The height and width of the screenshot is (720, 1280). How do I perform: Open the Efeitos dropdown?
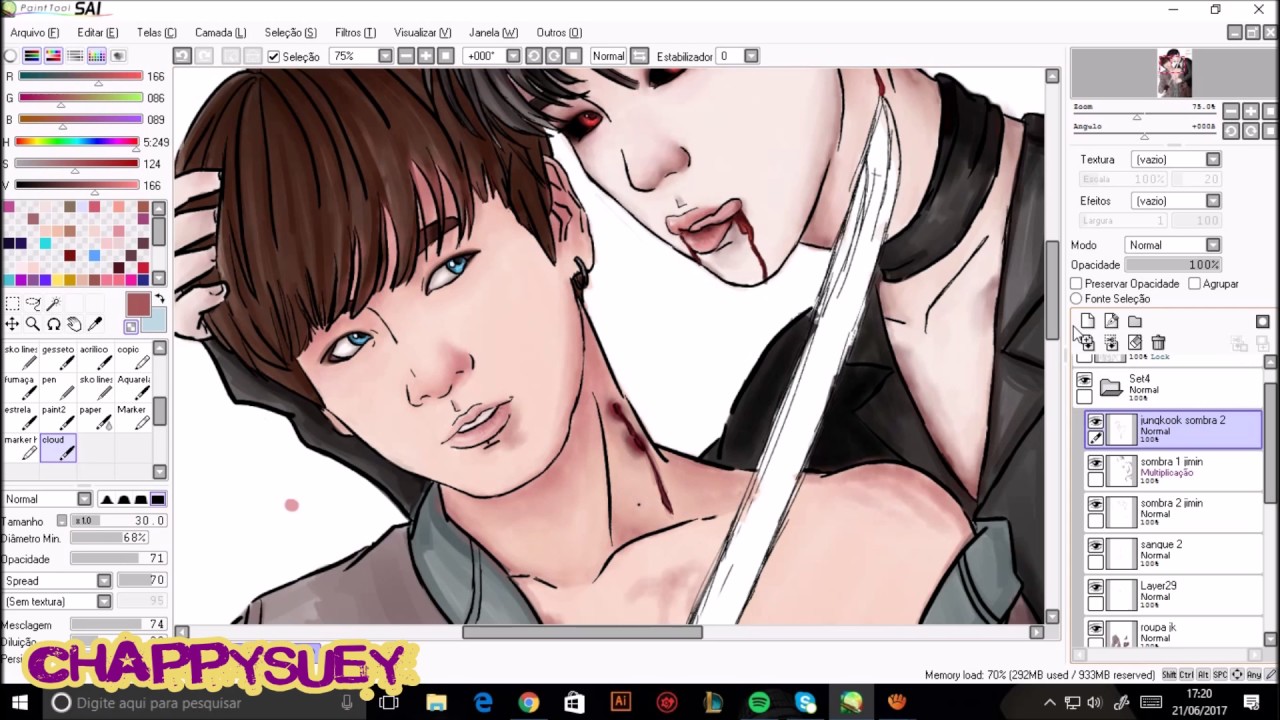(1213, 201)
